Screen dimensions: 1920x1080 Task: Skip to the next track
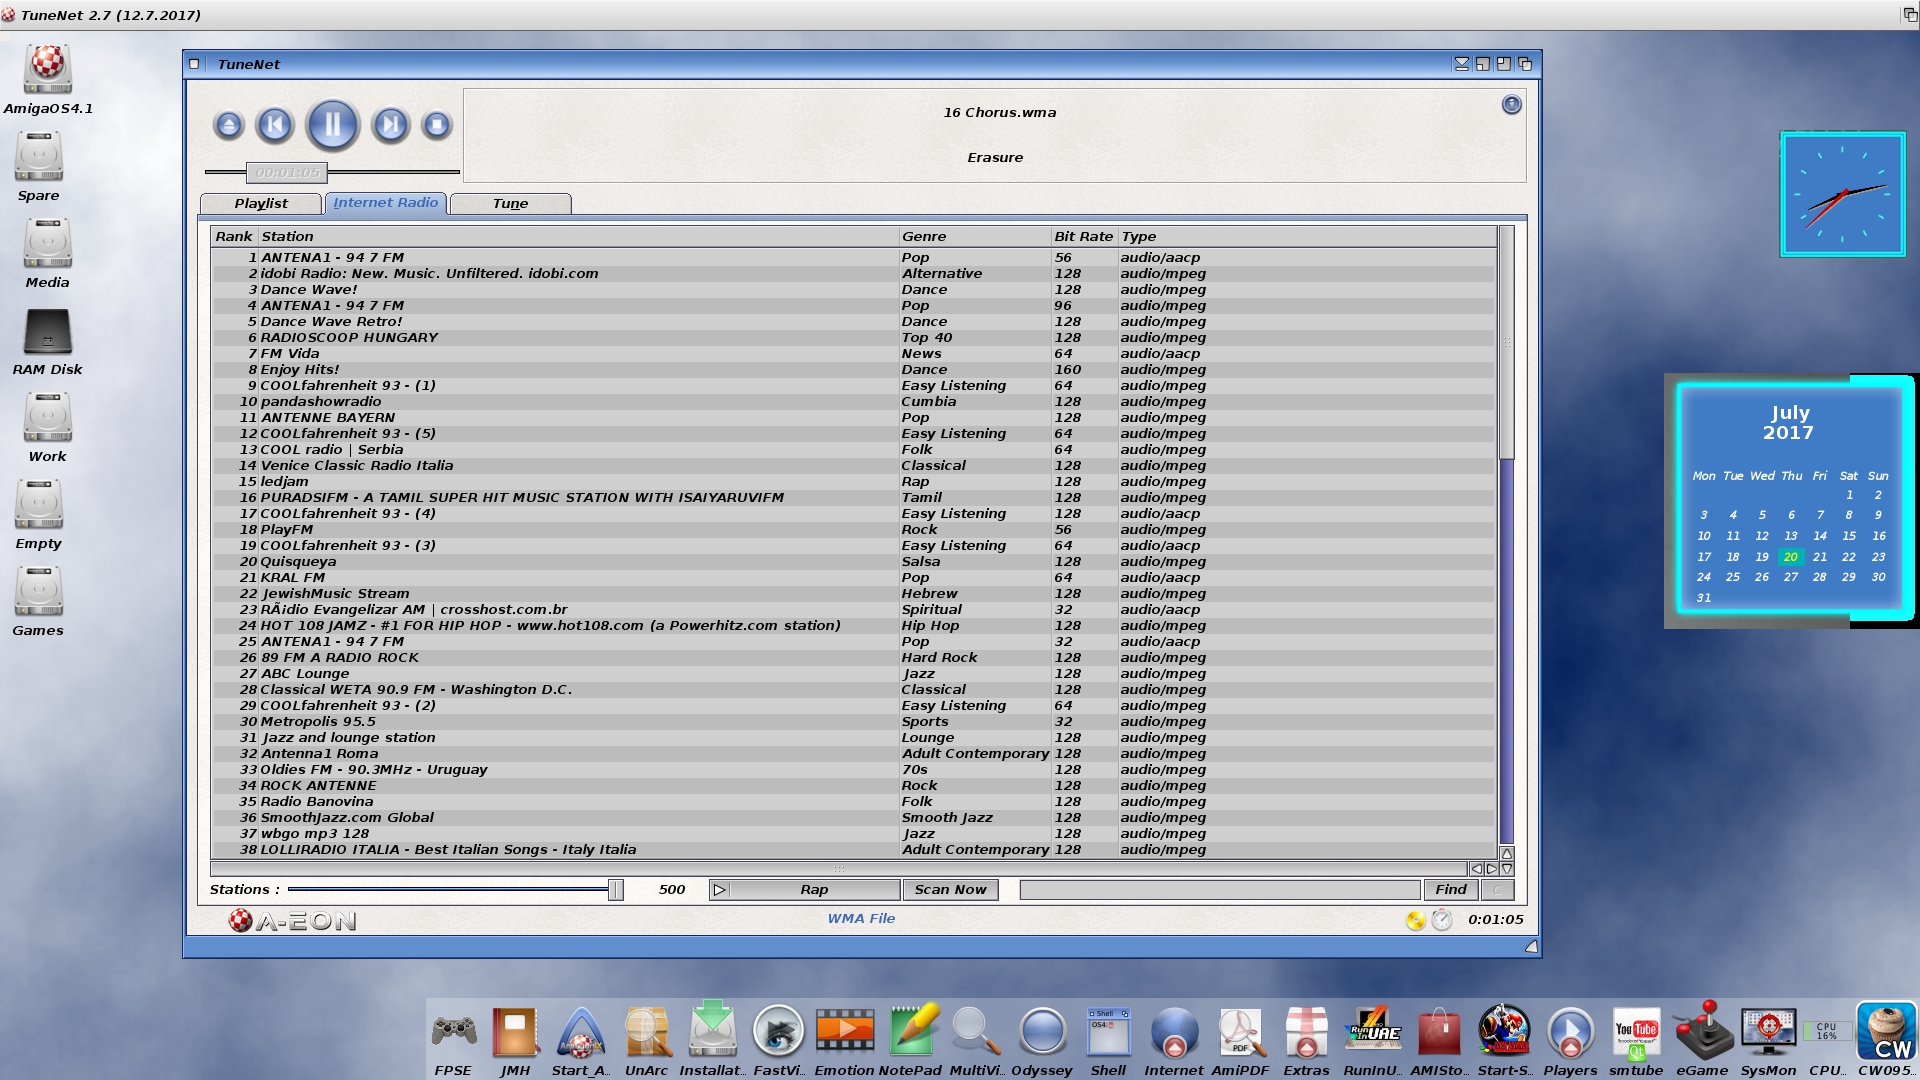(x=390, y=125)
